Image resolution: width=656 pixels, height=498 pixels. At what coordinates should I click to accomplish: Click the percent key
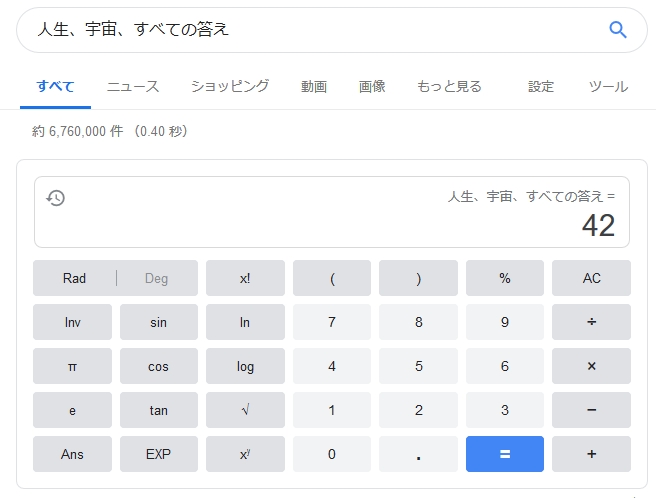(505, 278)
